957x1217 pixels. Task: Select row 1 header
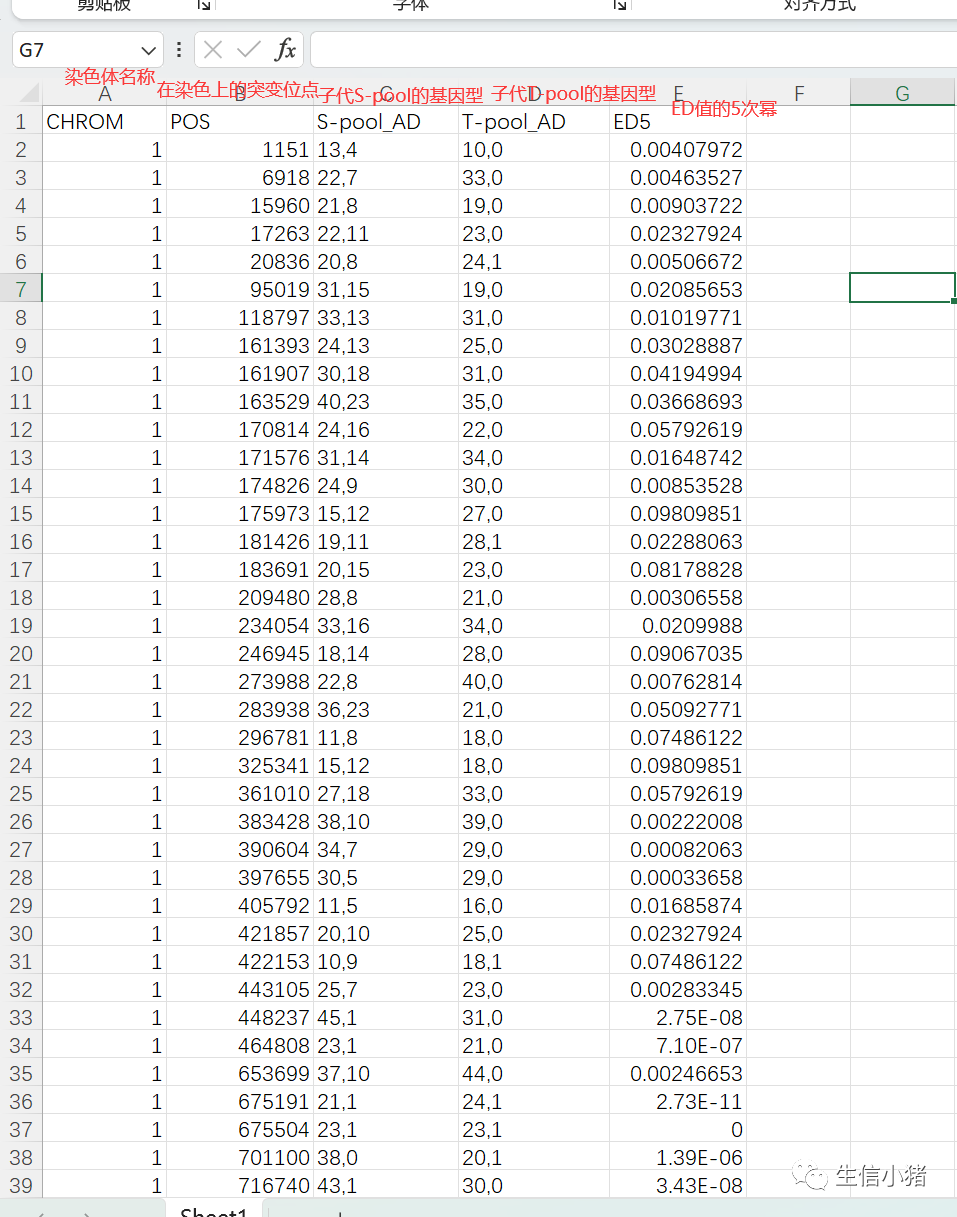coord(21,122)
